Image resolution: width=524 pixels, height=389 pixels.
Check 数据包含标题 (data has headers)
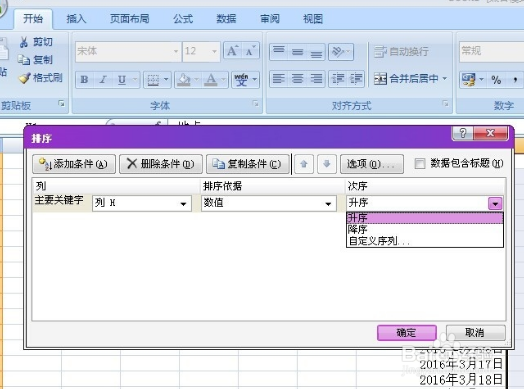click(x=420, y=164)
